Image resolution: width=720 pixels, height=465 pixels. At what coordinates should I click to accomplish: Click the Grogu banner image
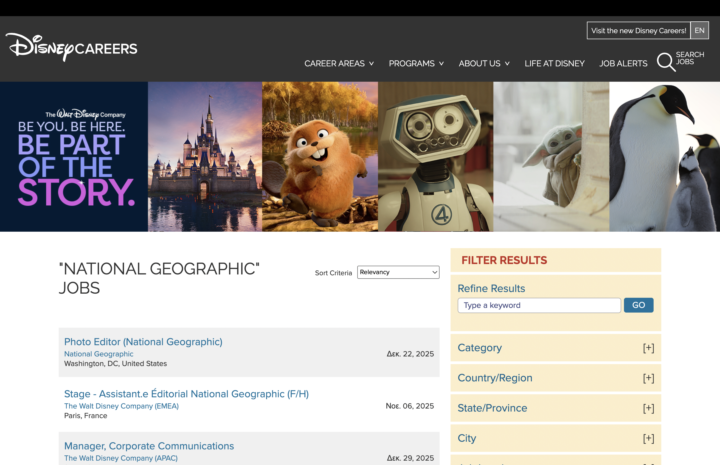[x=551, y=157]
